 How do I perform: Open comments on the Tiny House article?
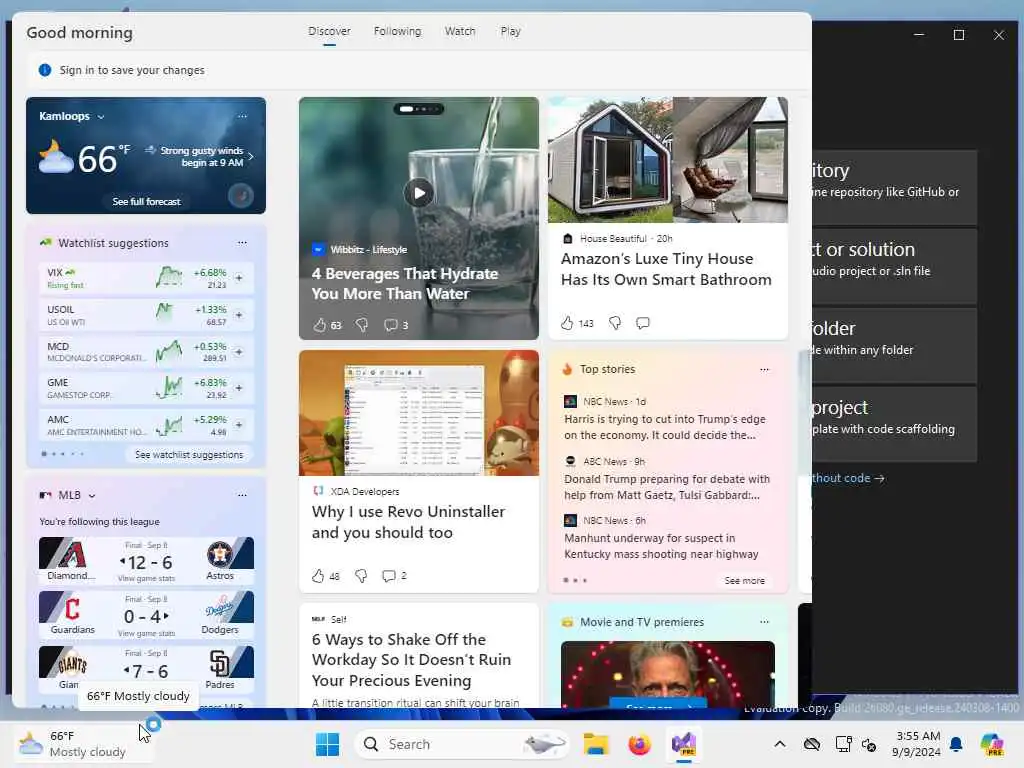643,323
